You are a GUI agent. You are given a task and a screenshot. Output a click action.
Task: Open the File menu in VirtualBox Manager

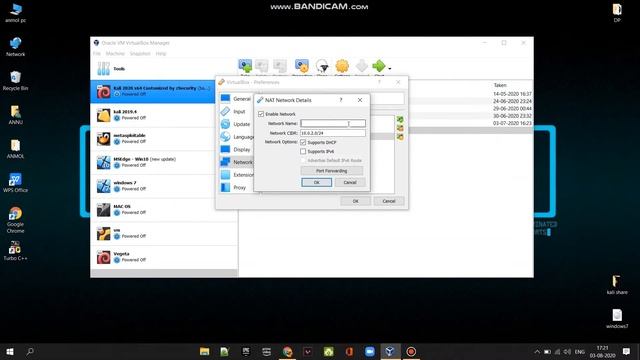pyautogui.click(x=97, y=53)
